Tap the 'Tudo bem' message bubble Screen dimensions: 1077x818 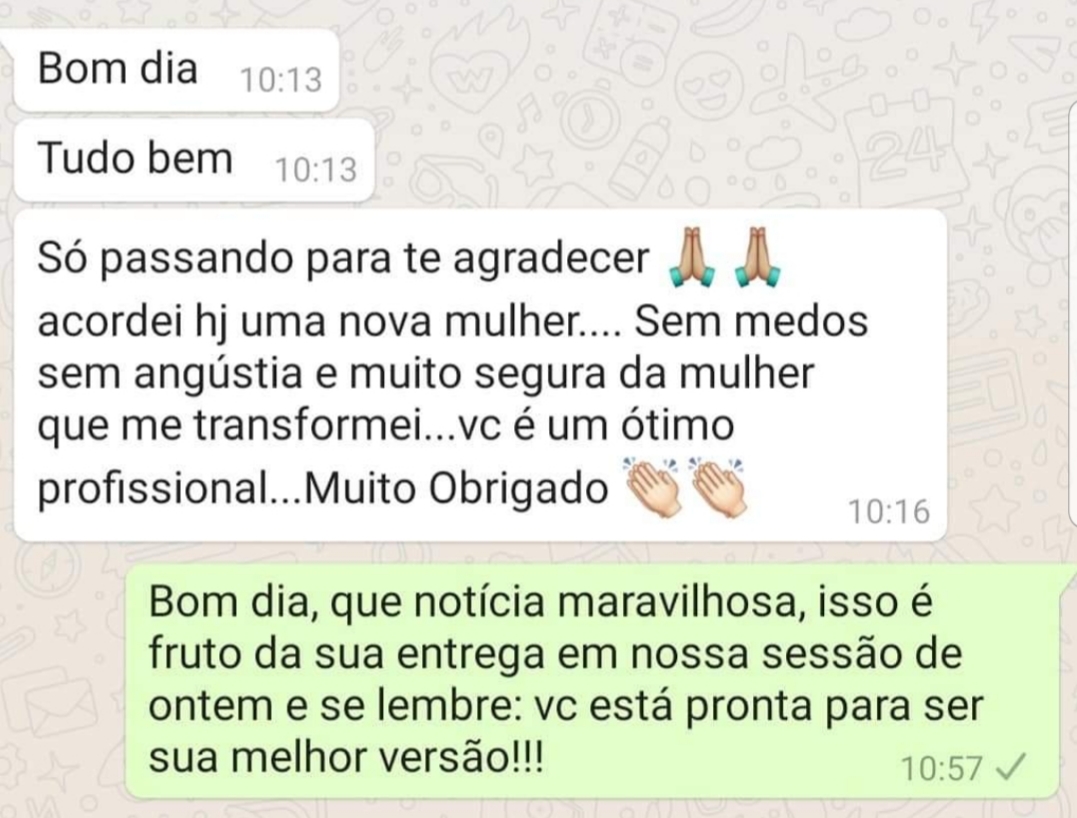tap(194, 160)
